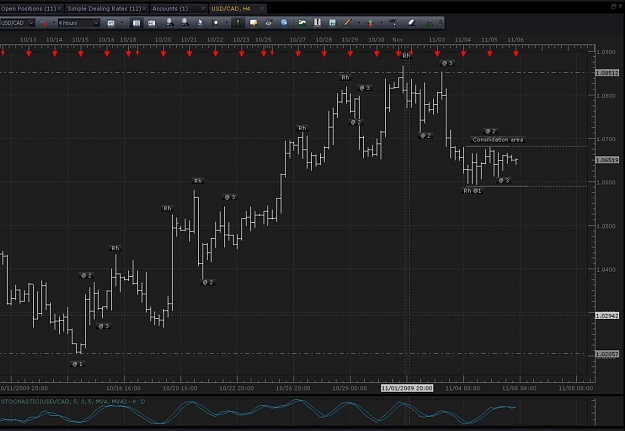Click the white double-bar icon
This screenshot has width=625, height=431.
317,23
